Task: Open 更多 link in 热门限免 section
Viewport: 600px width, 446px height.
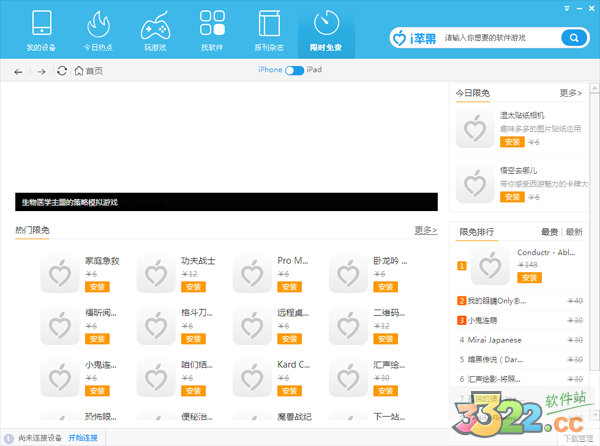Action: pyautogui.click(x=426, y=230)
